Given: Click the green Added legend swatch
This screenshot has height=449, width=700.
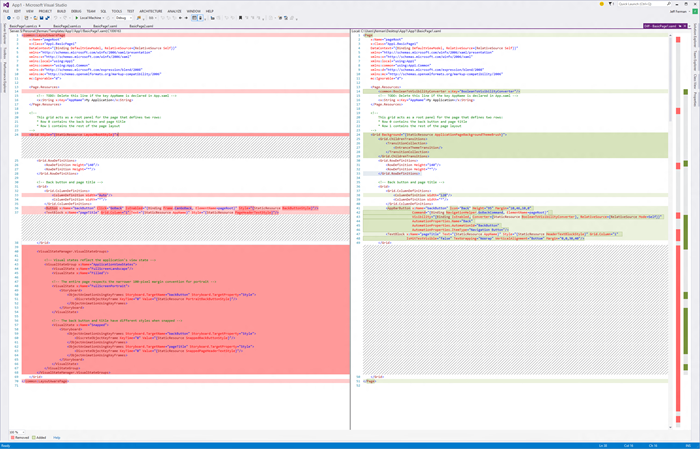Looking at the screenshot, I should 33,437.
